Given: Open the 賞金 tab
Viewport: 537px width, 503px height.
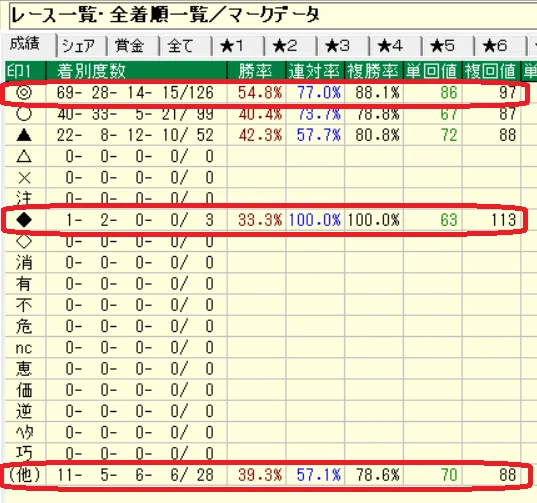Looking at the screenshot, I should 133,46.
